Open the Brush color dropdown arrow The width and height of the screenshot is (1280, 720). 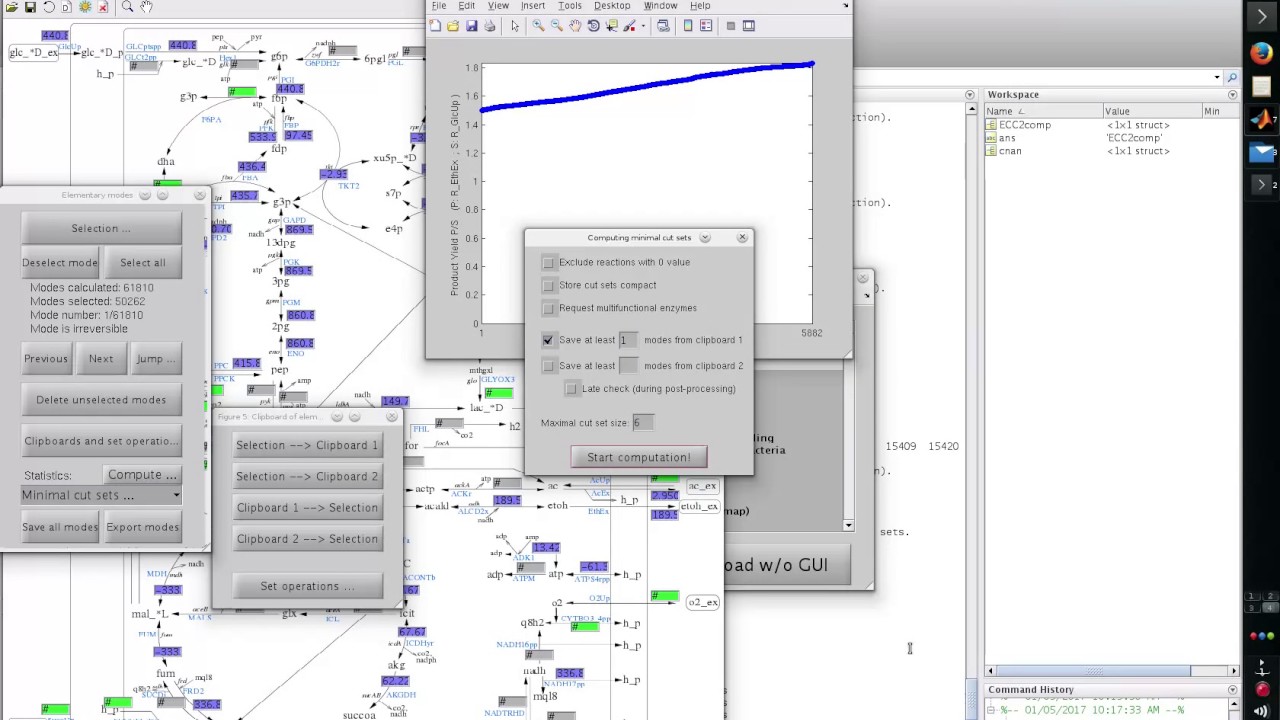642,26
